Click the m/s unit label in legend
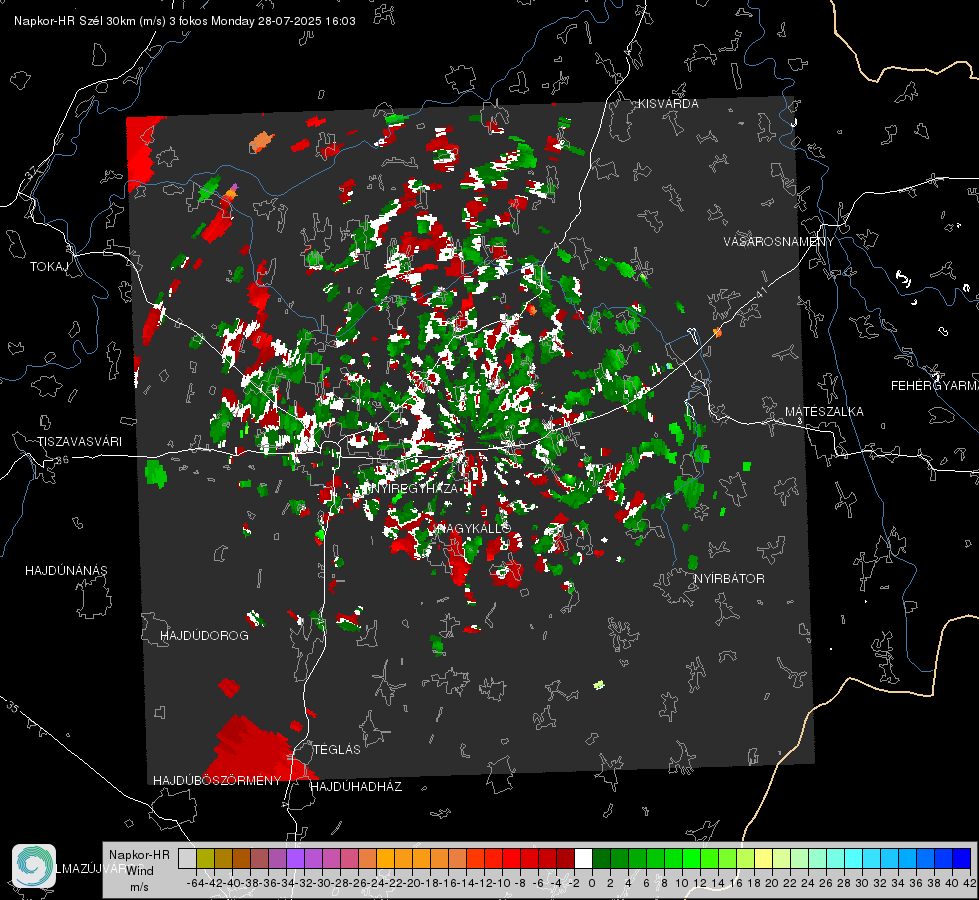 coord(139,887)
